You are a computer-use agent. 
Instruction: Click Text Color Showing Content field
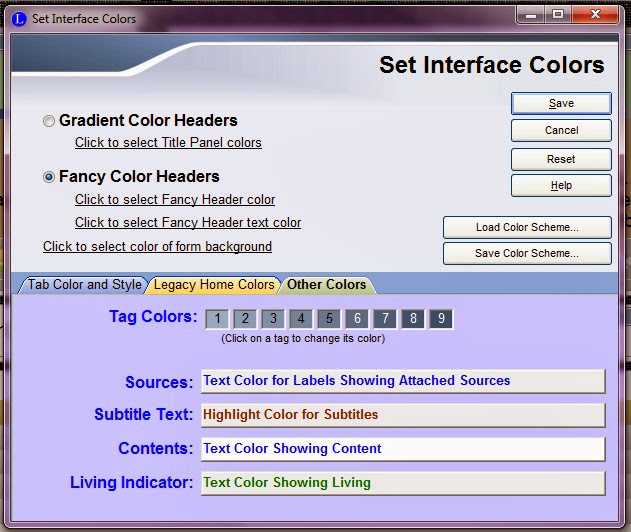[403, 449]
